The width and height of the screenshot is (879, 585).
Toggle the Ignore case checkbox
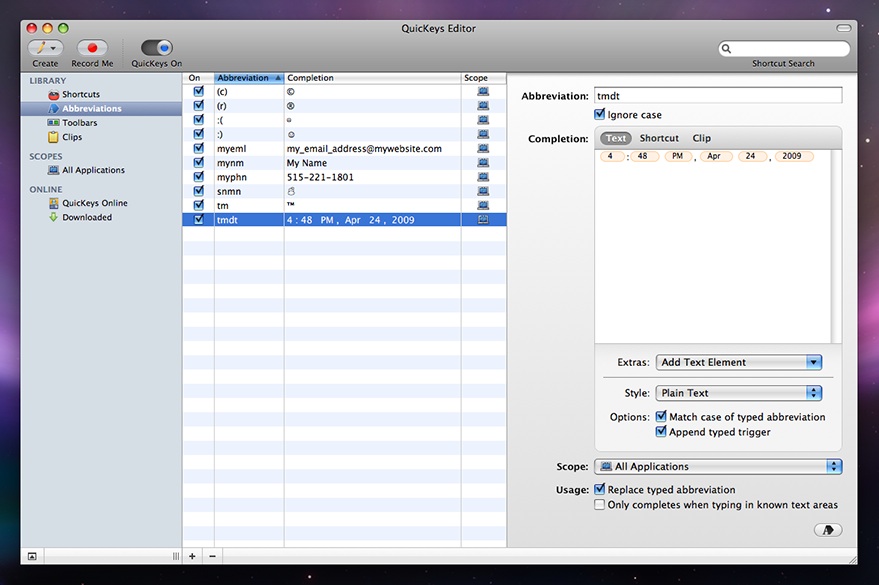[599, 114]
